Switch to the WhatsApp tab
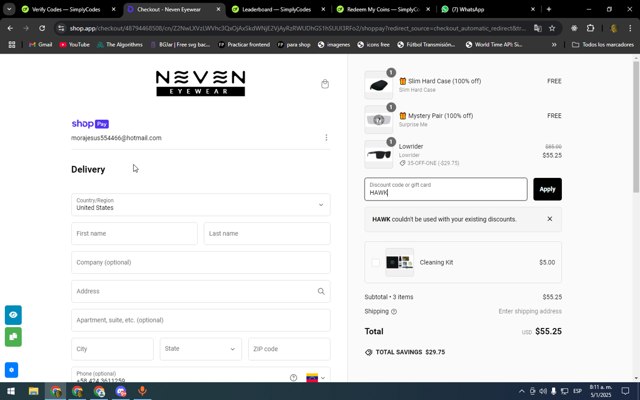This screenshot has height=400, width=640. point(468,9)
